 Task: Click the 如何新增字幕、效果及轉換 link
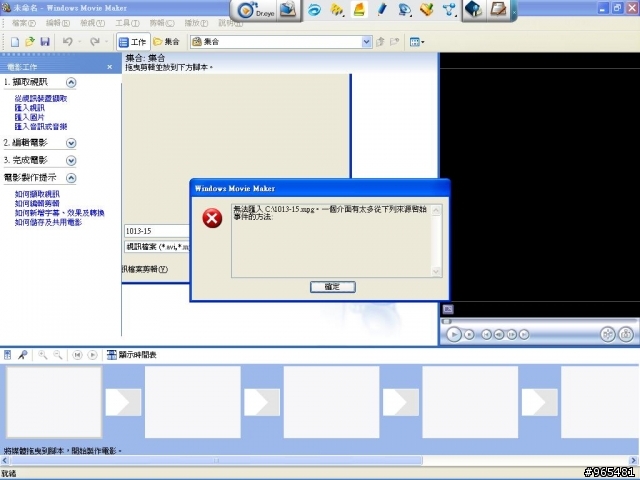(60, 213)
